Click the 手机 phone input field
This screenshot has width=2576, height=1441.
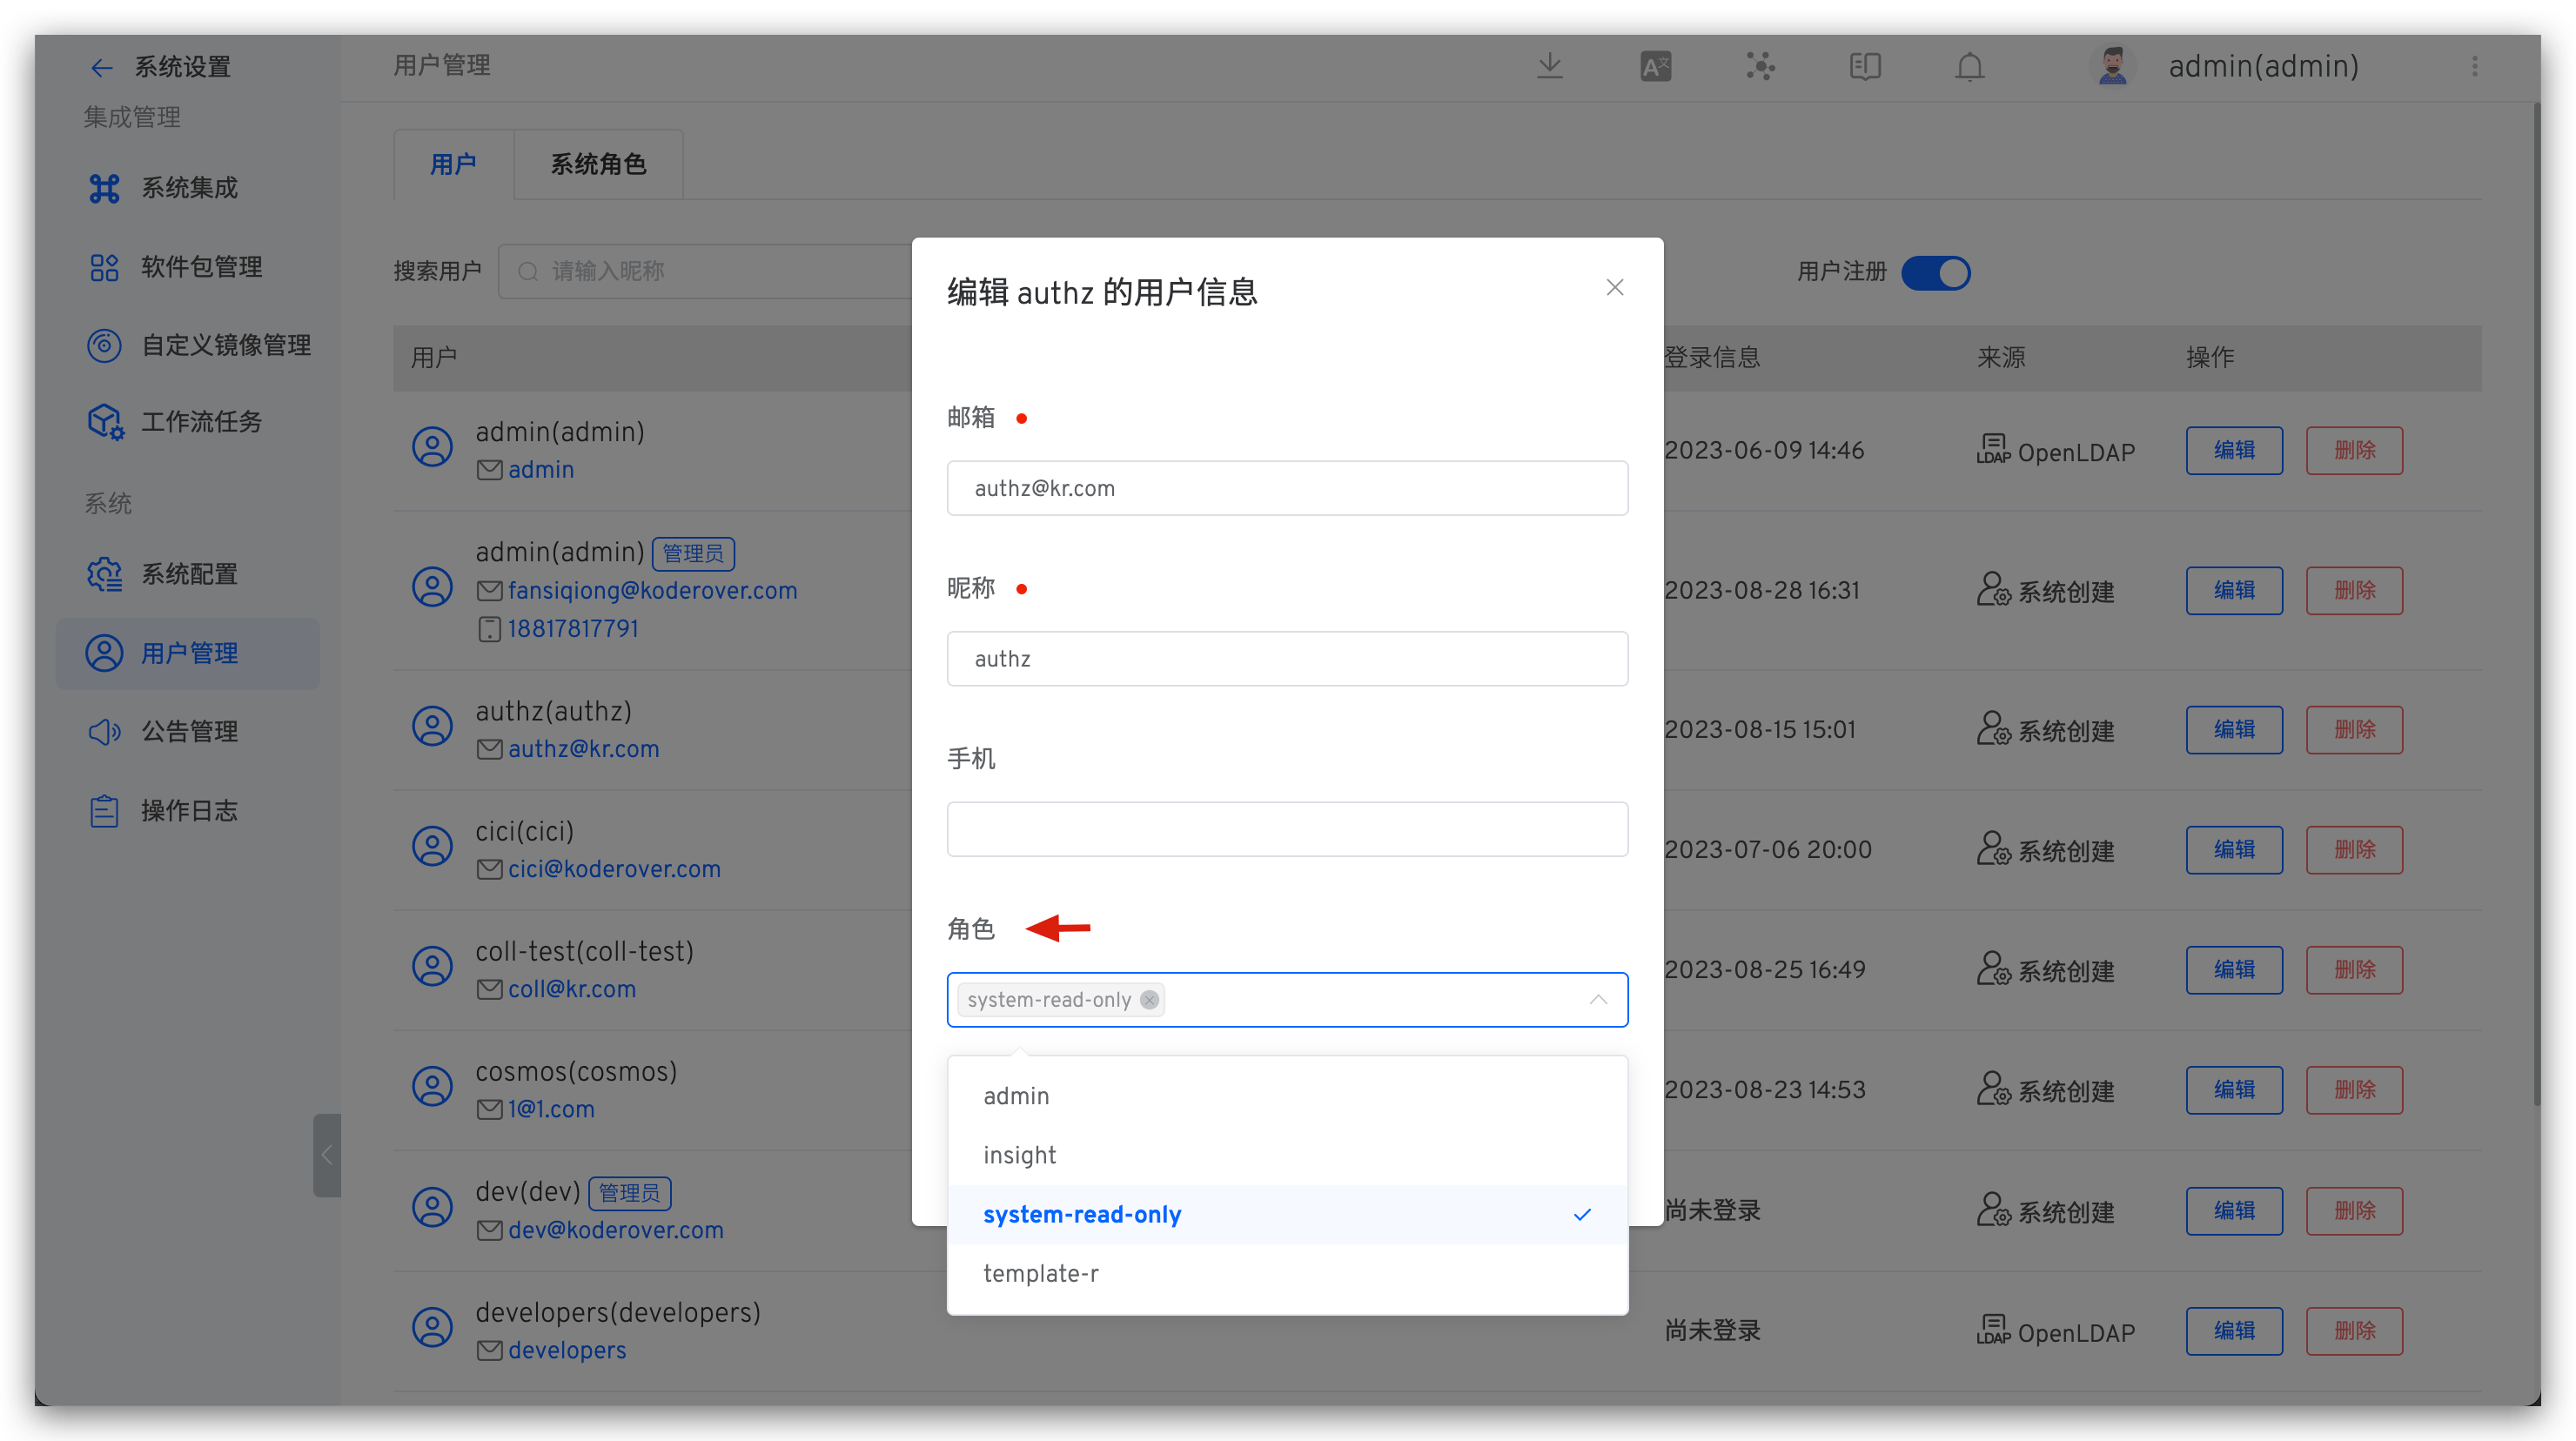coord(1286,828)
